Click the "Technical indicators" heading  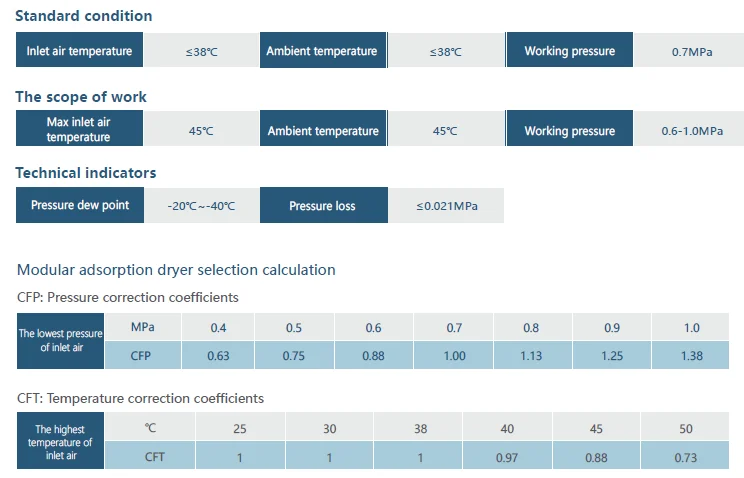point(86,173)
